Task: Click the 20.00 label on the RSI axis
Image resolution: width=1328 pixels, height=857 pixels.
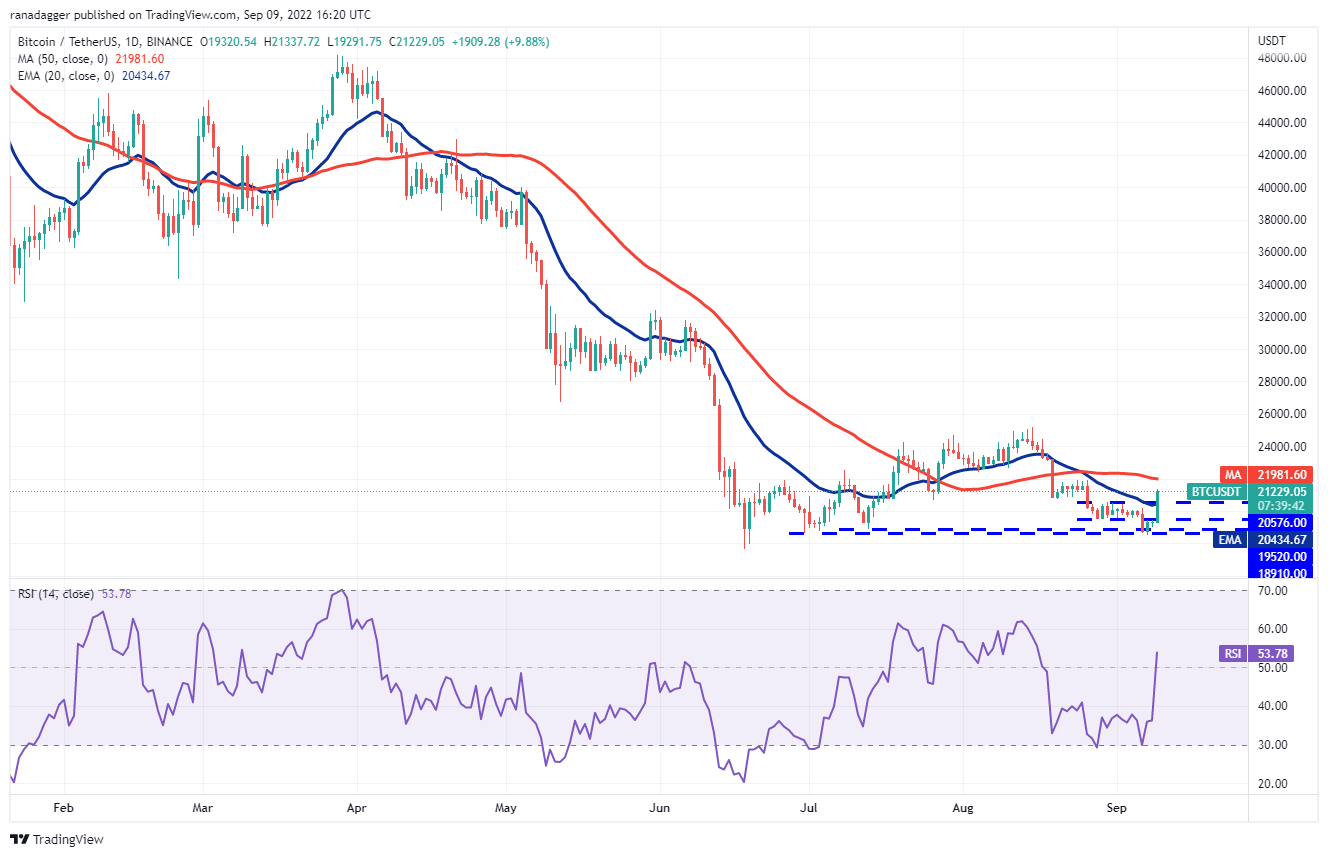Action: [1271, 784]
